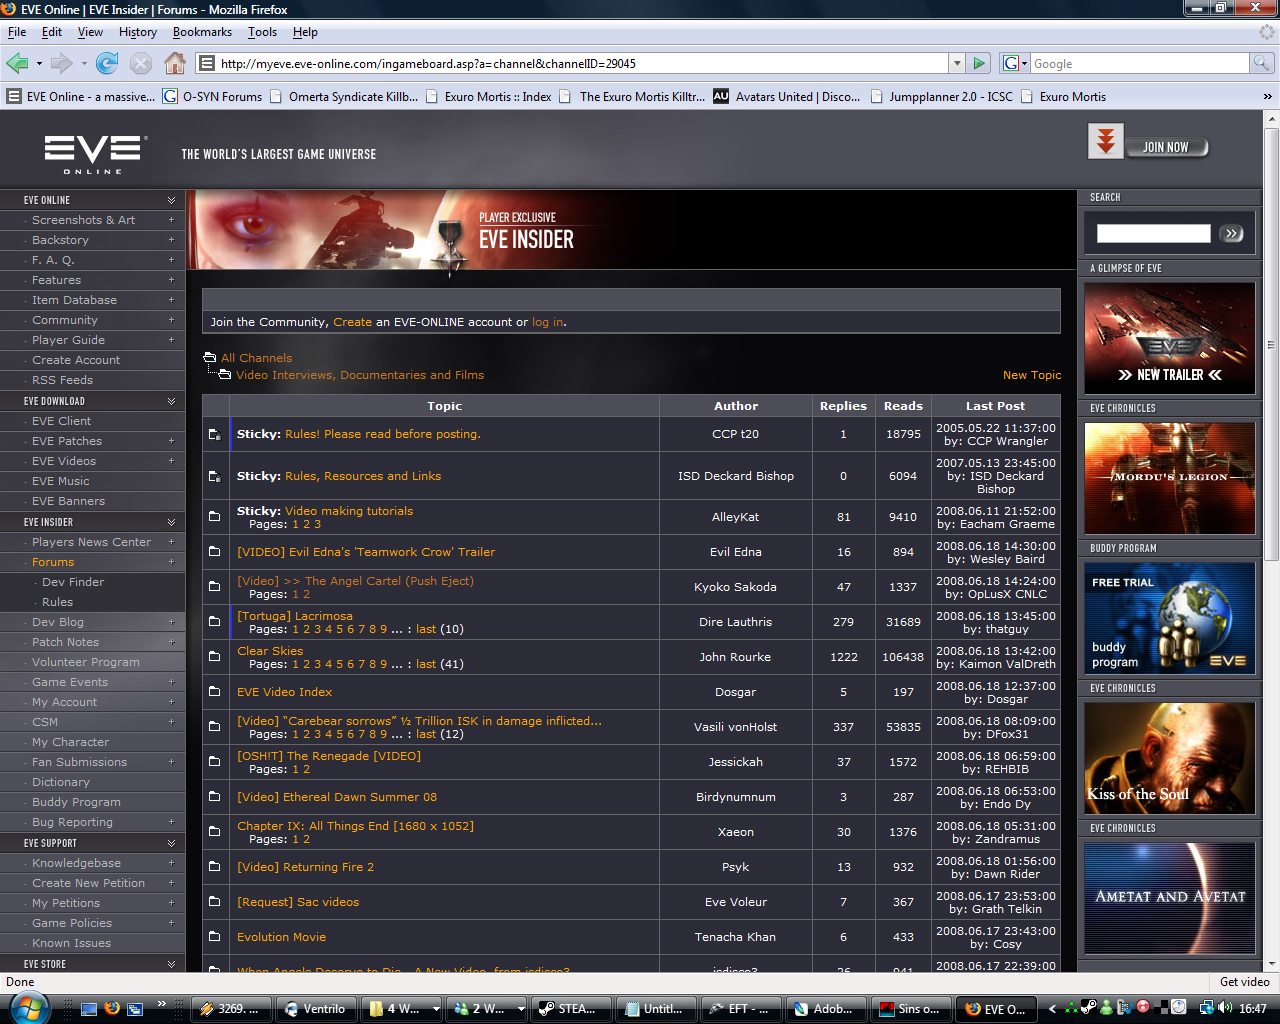Expand the Screenshots & Art submenu plus
Viewport: 1280px width, 1024px height.
pyautogui.click(x=171, y=220)
